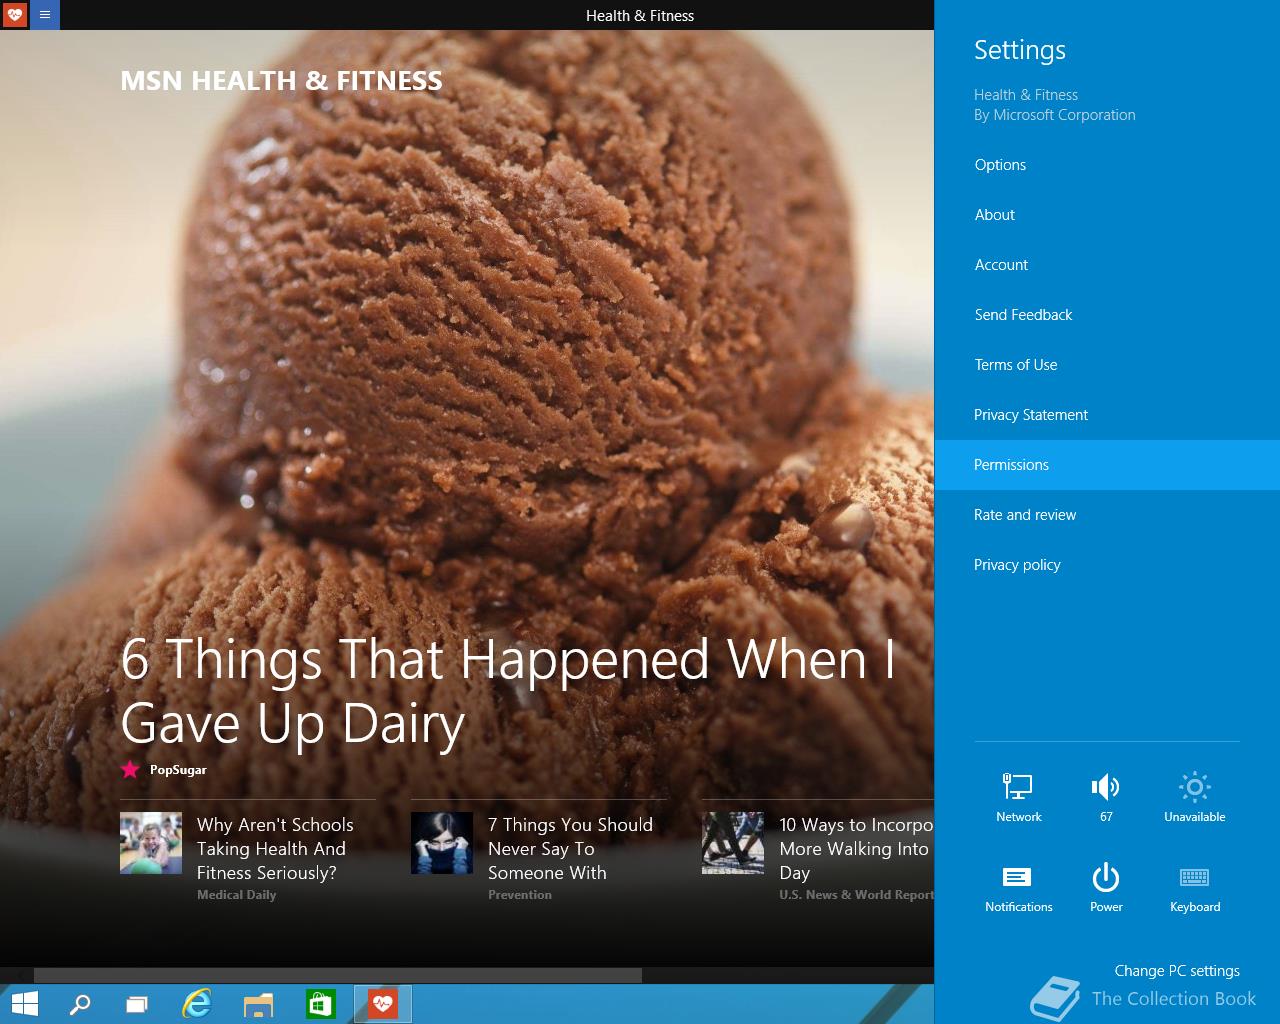Open the taskbar Search magnifier
The image size is (1280, 1024).
(x=80, y=1003)
